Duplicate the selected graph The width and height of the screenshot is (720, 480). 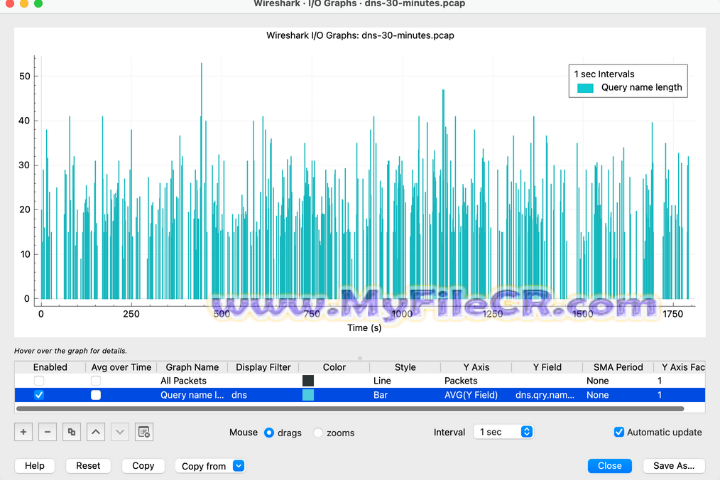coord(72,432)
